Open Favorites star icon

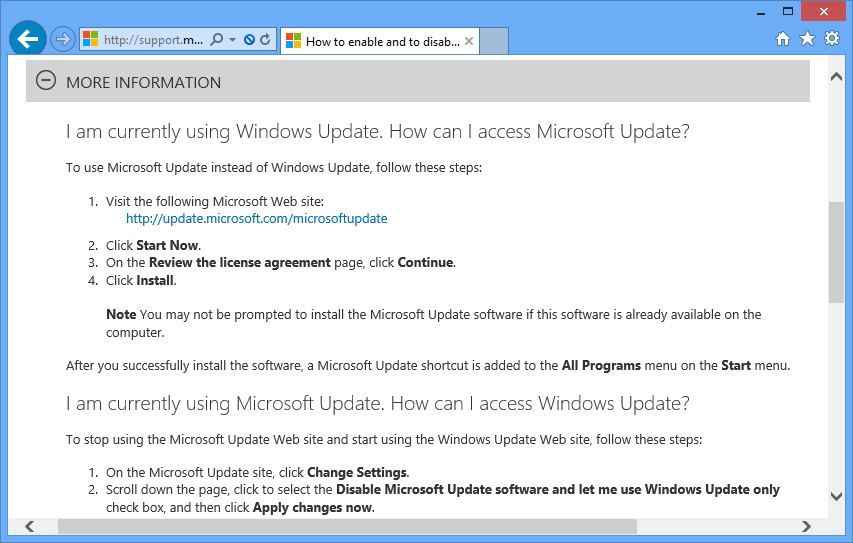(x=807, y=39)
